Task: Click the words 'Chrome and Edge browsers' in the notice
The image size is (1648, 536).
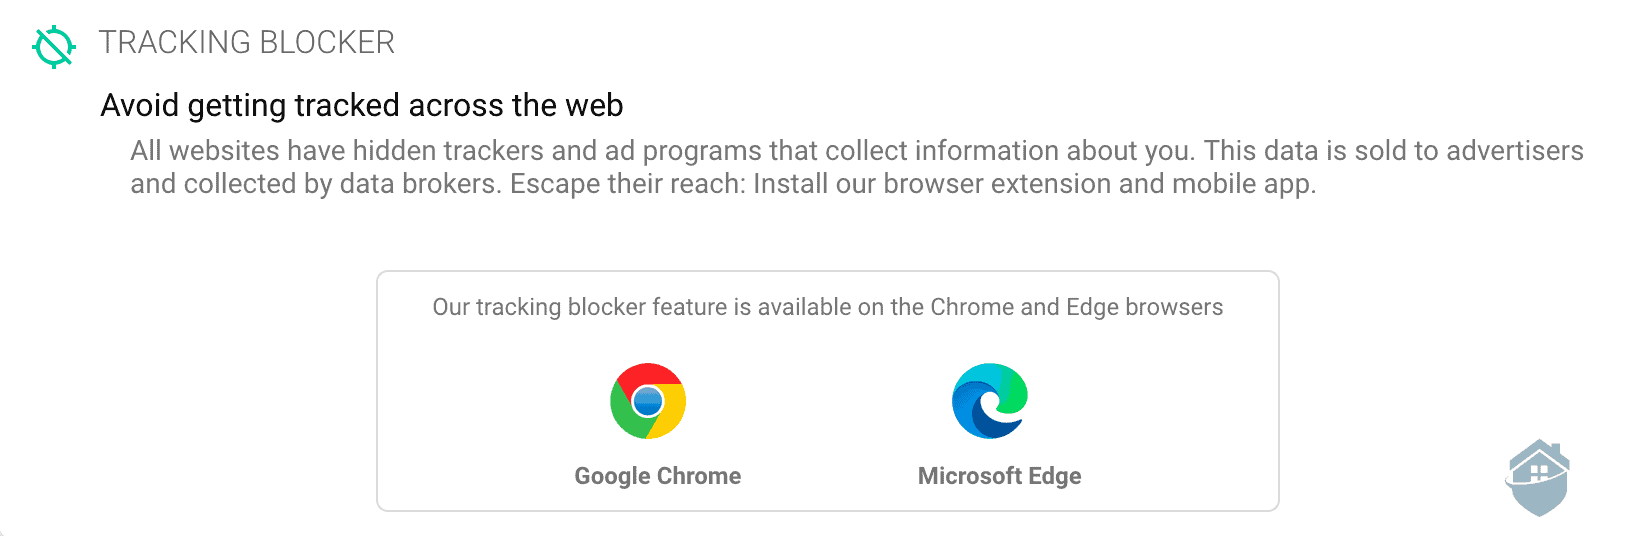Action: click(x=1077, y=307)
